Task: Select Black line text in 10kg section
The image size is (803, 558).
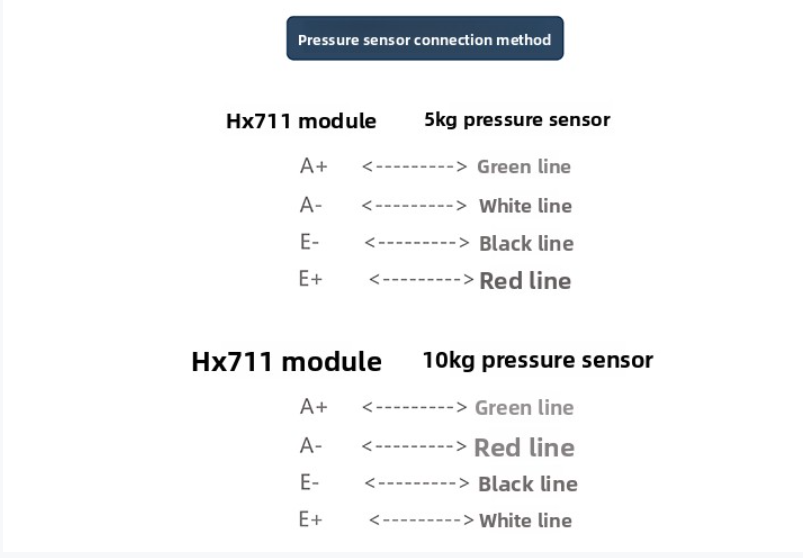Action: [527, 484]
